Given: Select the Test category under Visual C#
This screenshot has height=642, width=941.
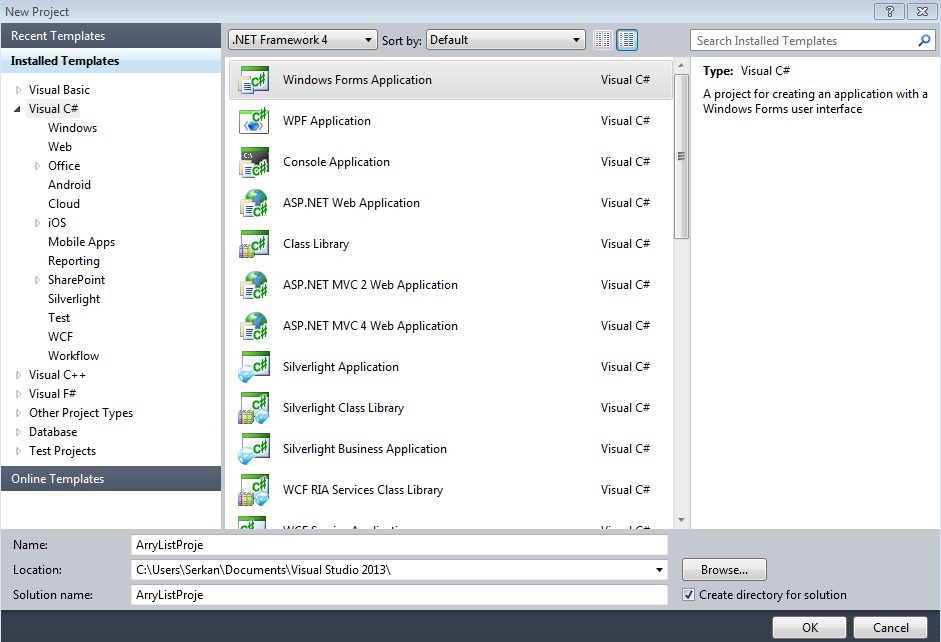Looking at the screenshot, I should pos(59,318).
